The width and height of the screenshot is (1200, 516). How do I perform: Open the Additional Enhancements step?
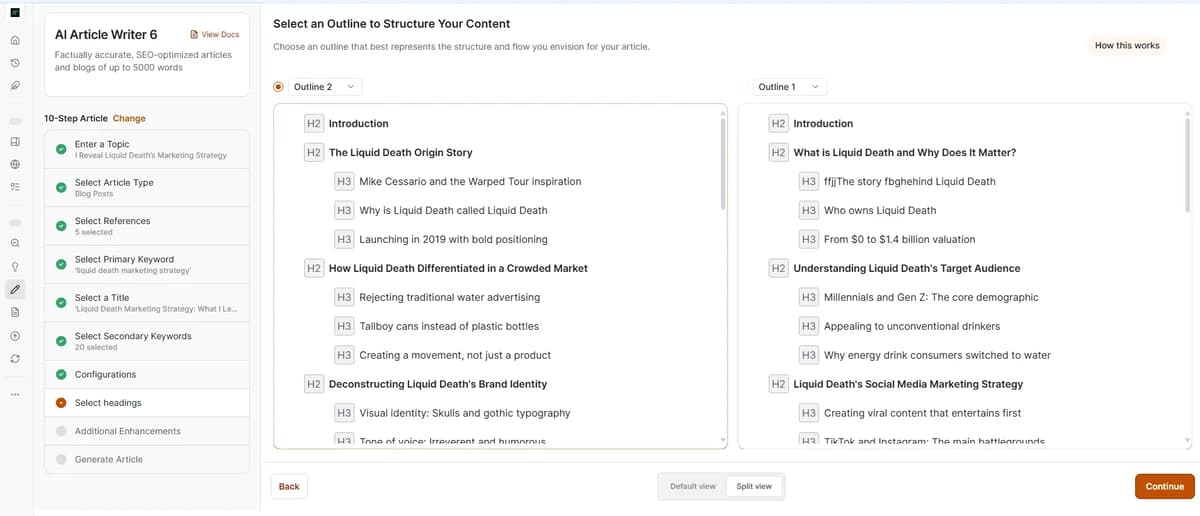(x=147, y=431)
